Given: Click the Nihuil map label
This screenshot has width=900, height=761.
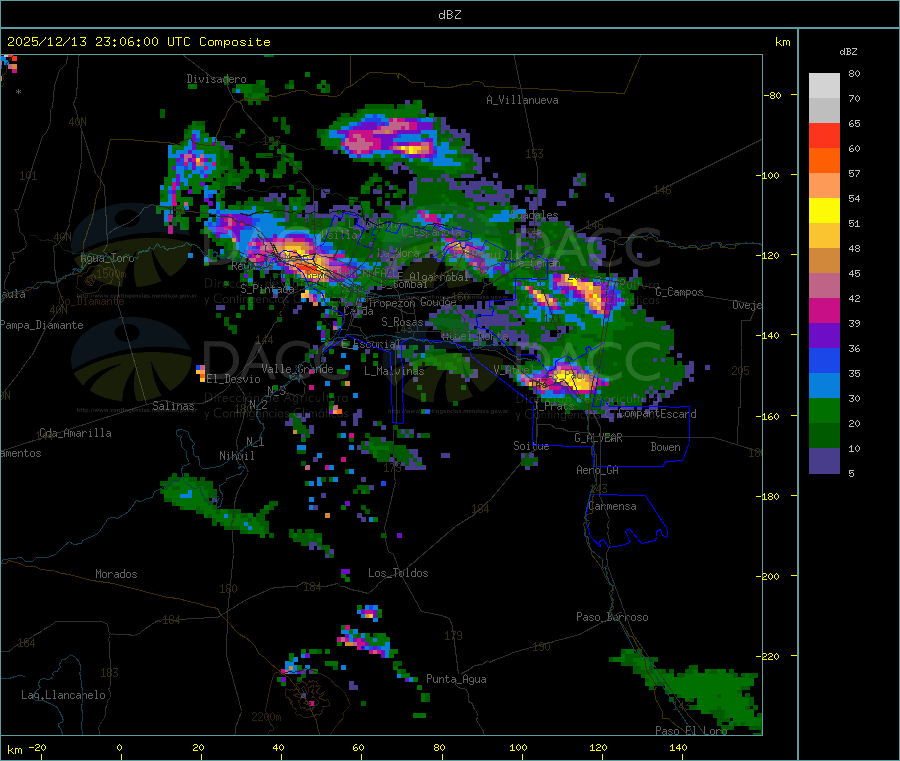Looking at the screenshot, I should 237,456.
